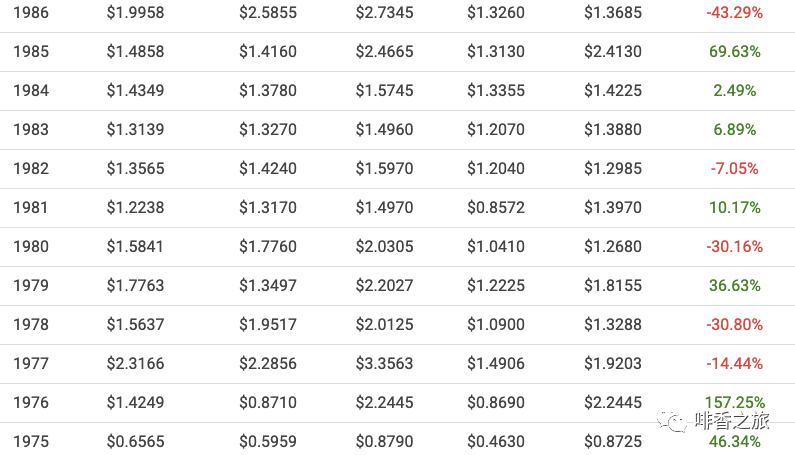This screenshot has width=795, height=455.
Task: Click the -7.05% change for 1982
Action: 734,169
